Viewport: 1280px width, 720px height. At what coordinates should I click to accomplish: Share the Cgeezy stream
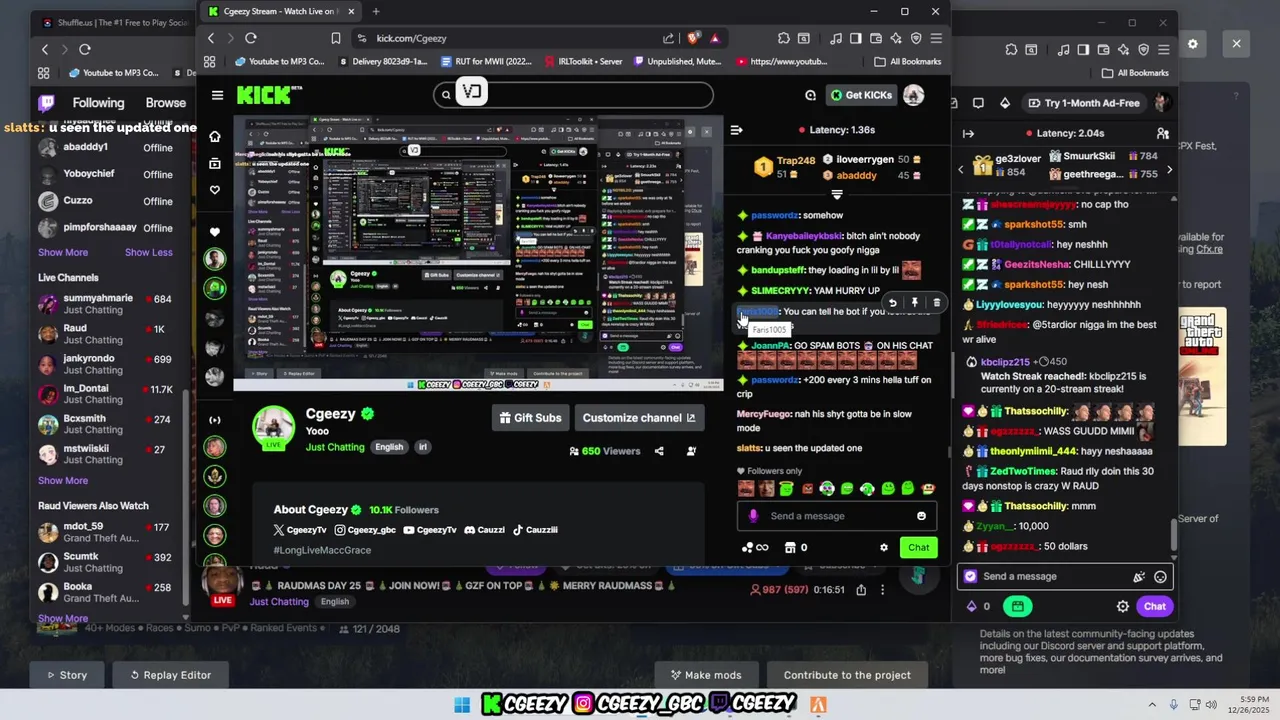(x=659, y=451)
